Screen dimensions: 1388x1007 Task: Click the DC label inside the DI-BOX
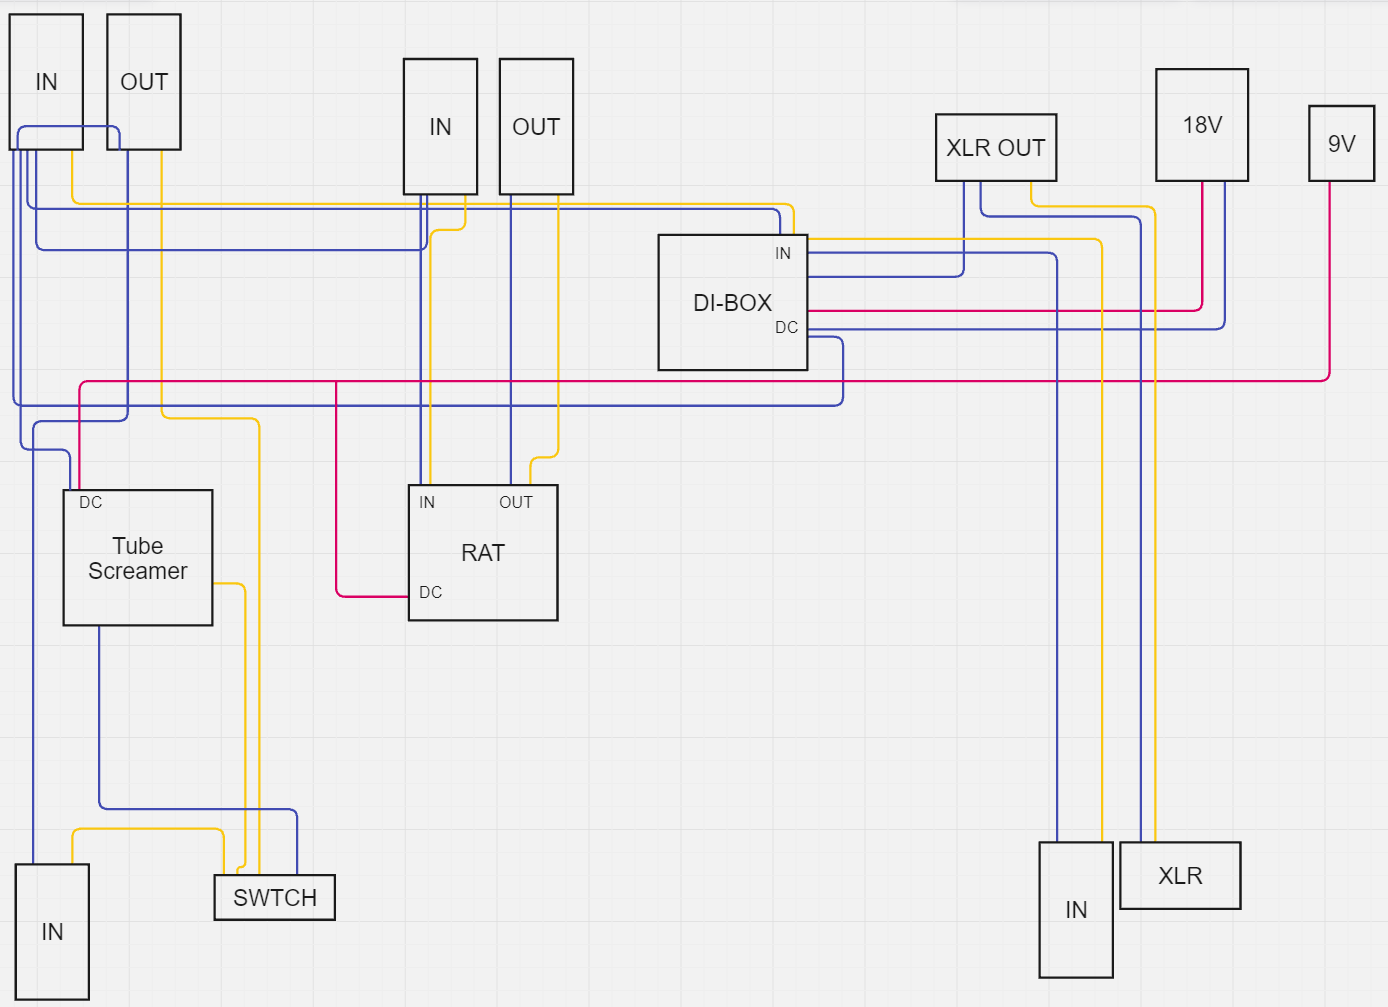click(x=787, y=328)
